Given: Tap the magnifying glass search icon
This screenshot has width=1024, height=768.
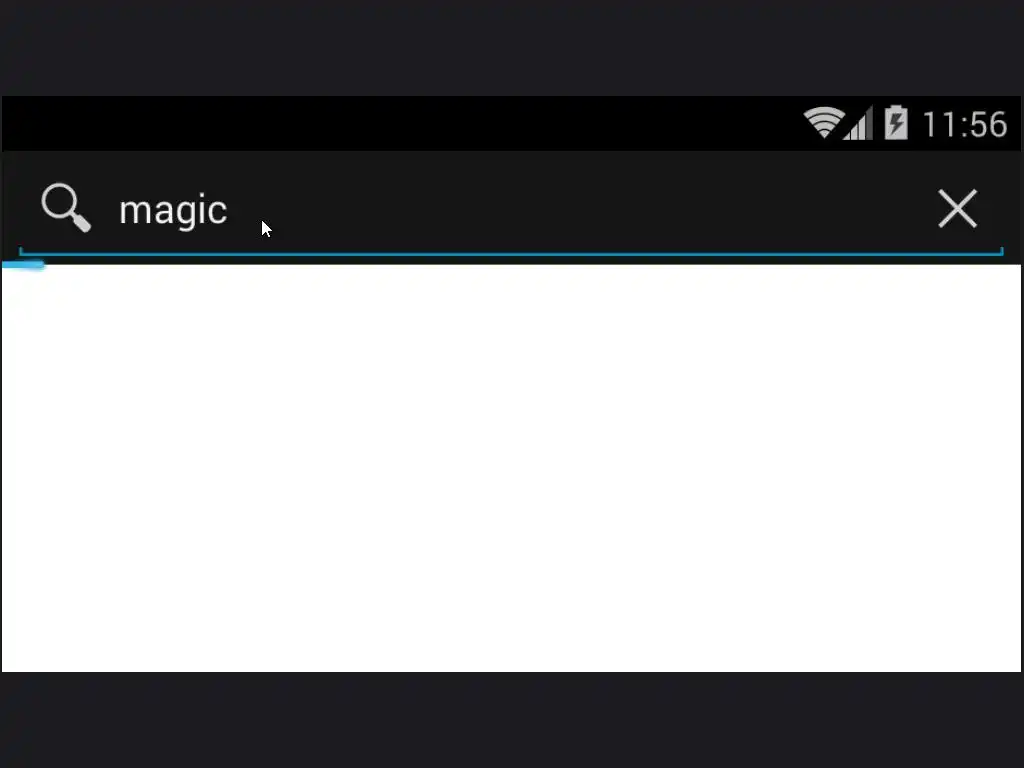Looking at the screenshot, I should click(66, 208).
